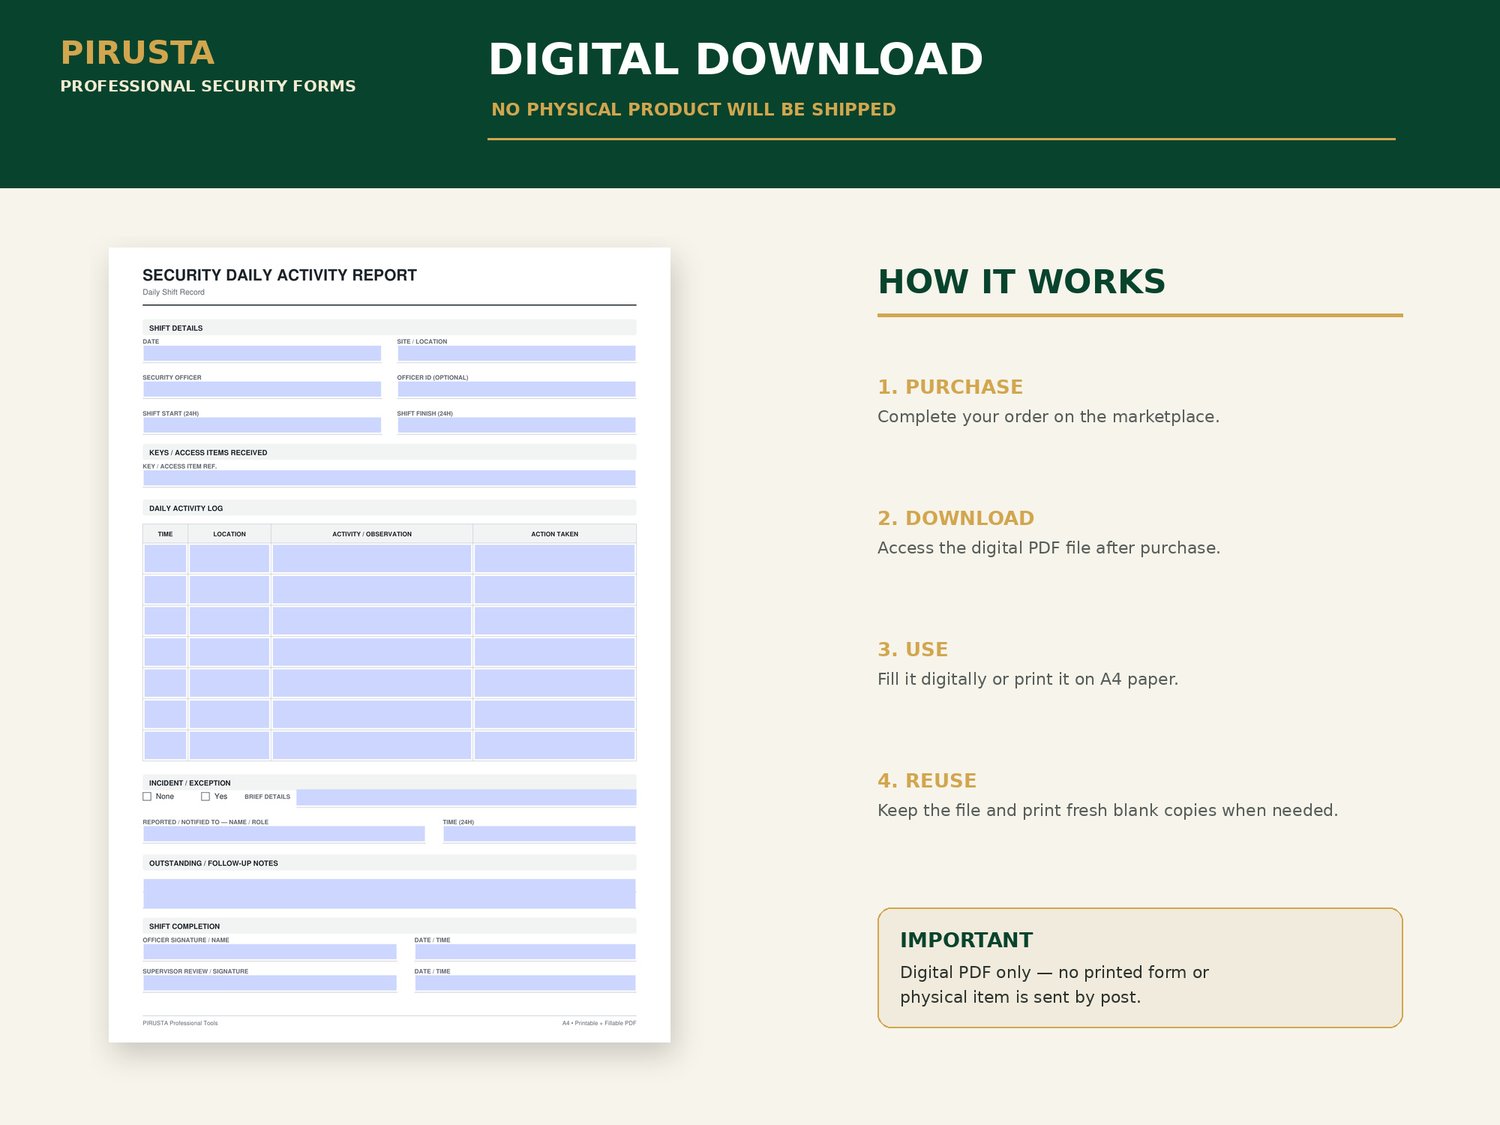This screenshot has width=1500, height=1125.
Task: Click the 'ACTIVITY / OBSERVATION' column header
Action: (372, 534)
